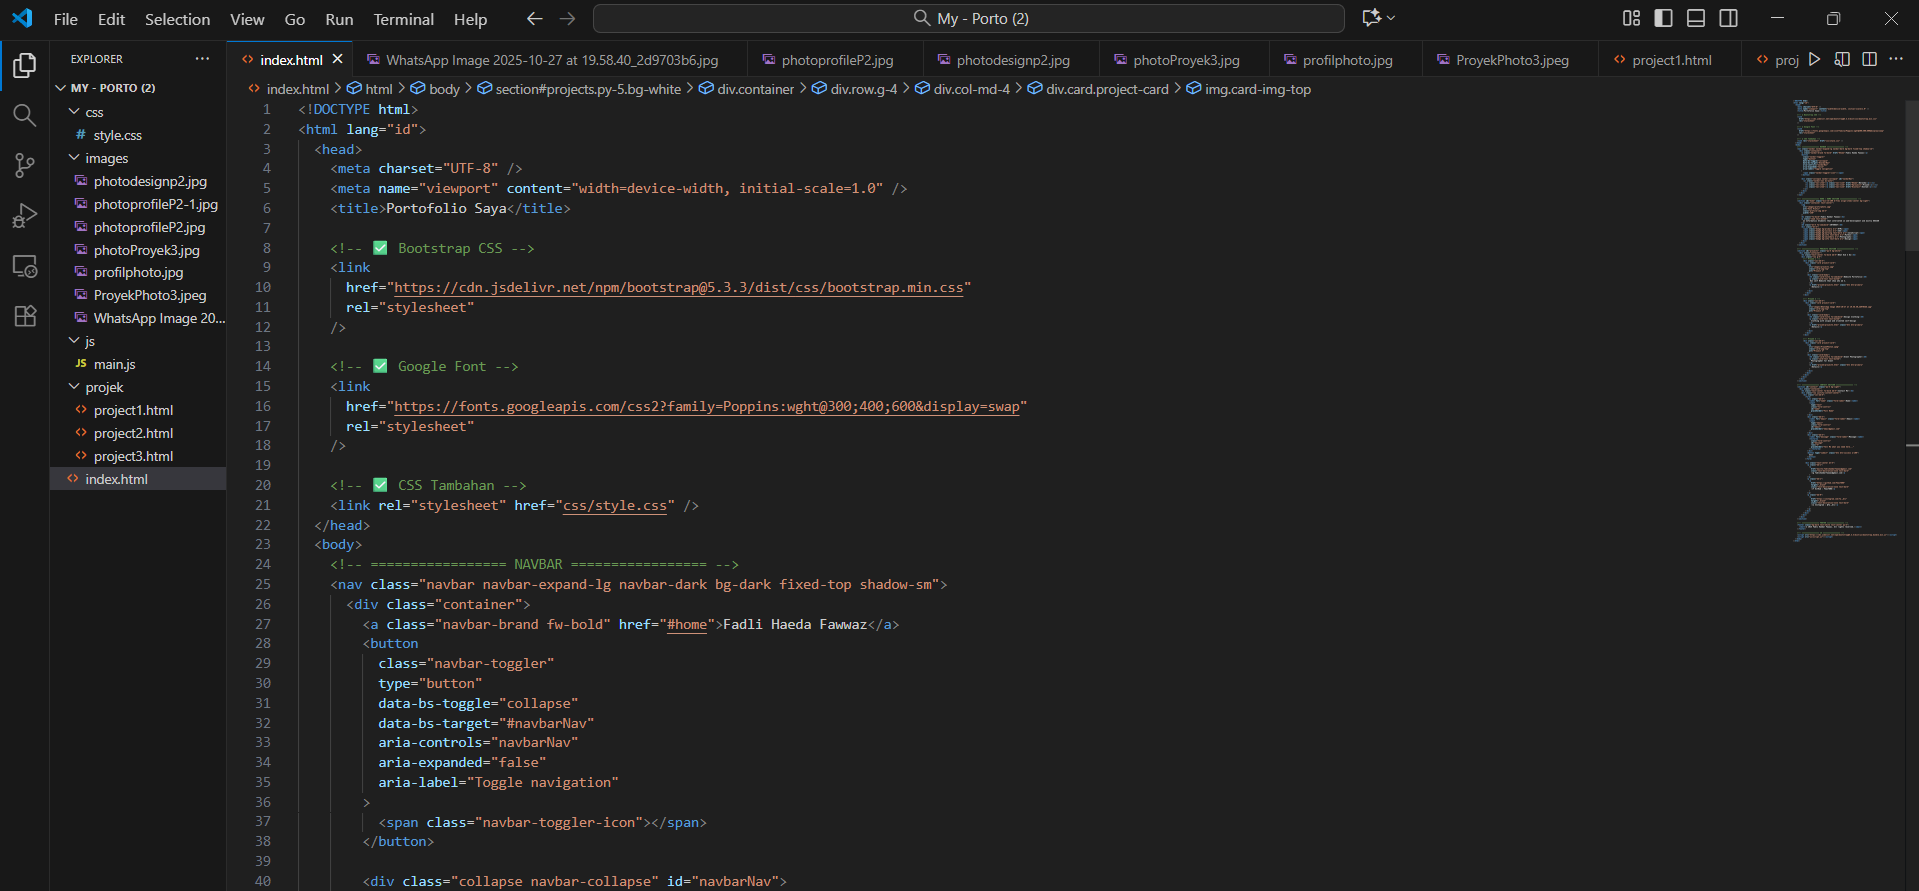Toggle the bottom Panel visibility
This screenshot has height=891, width=1919.
tap(1696, 18)
